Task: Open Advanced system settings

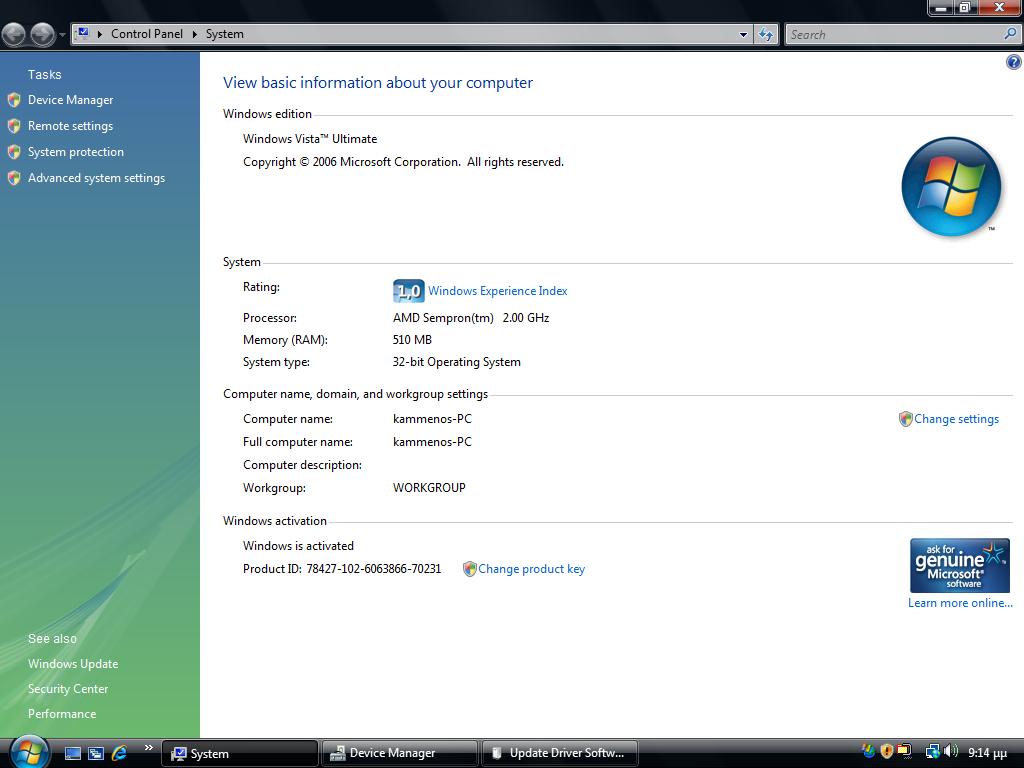Action: coord(96,178)
